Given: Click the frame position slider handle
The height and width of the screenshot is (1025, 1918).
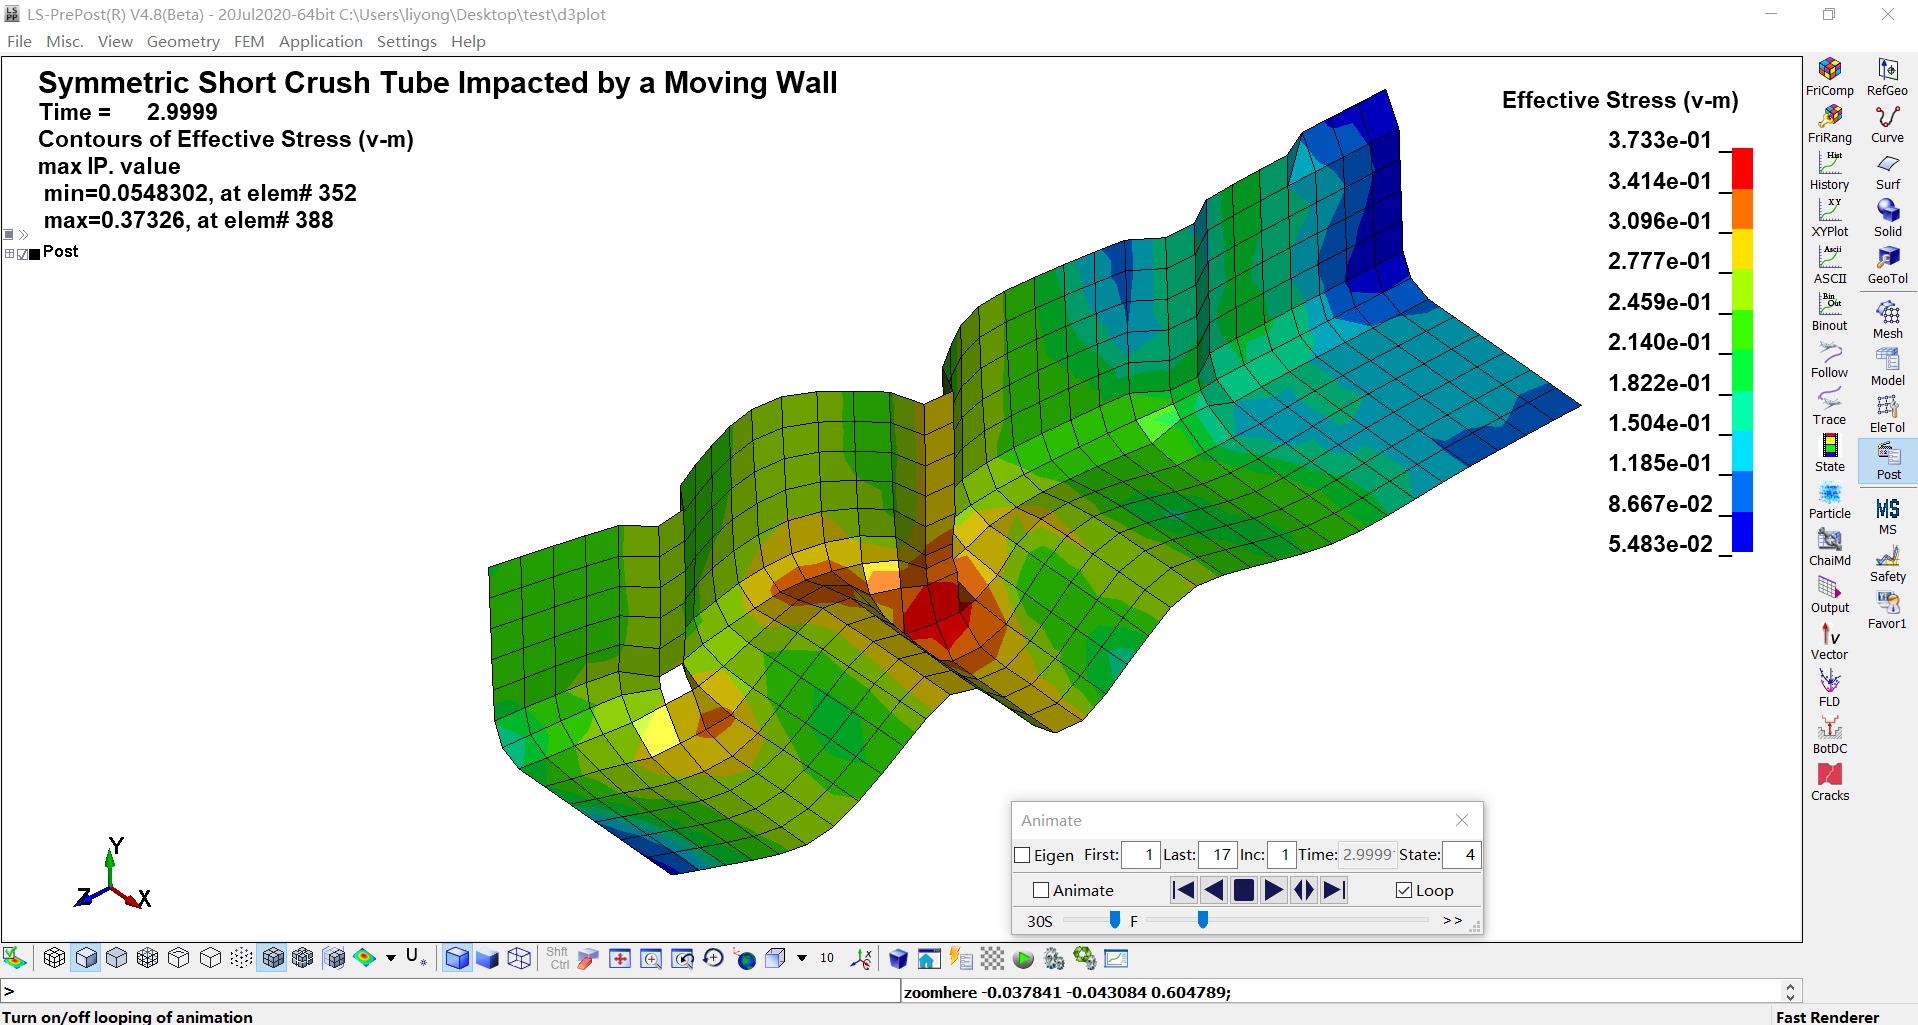Looking at the screenshot, I should pos(1203,920).
